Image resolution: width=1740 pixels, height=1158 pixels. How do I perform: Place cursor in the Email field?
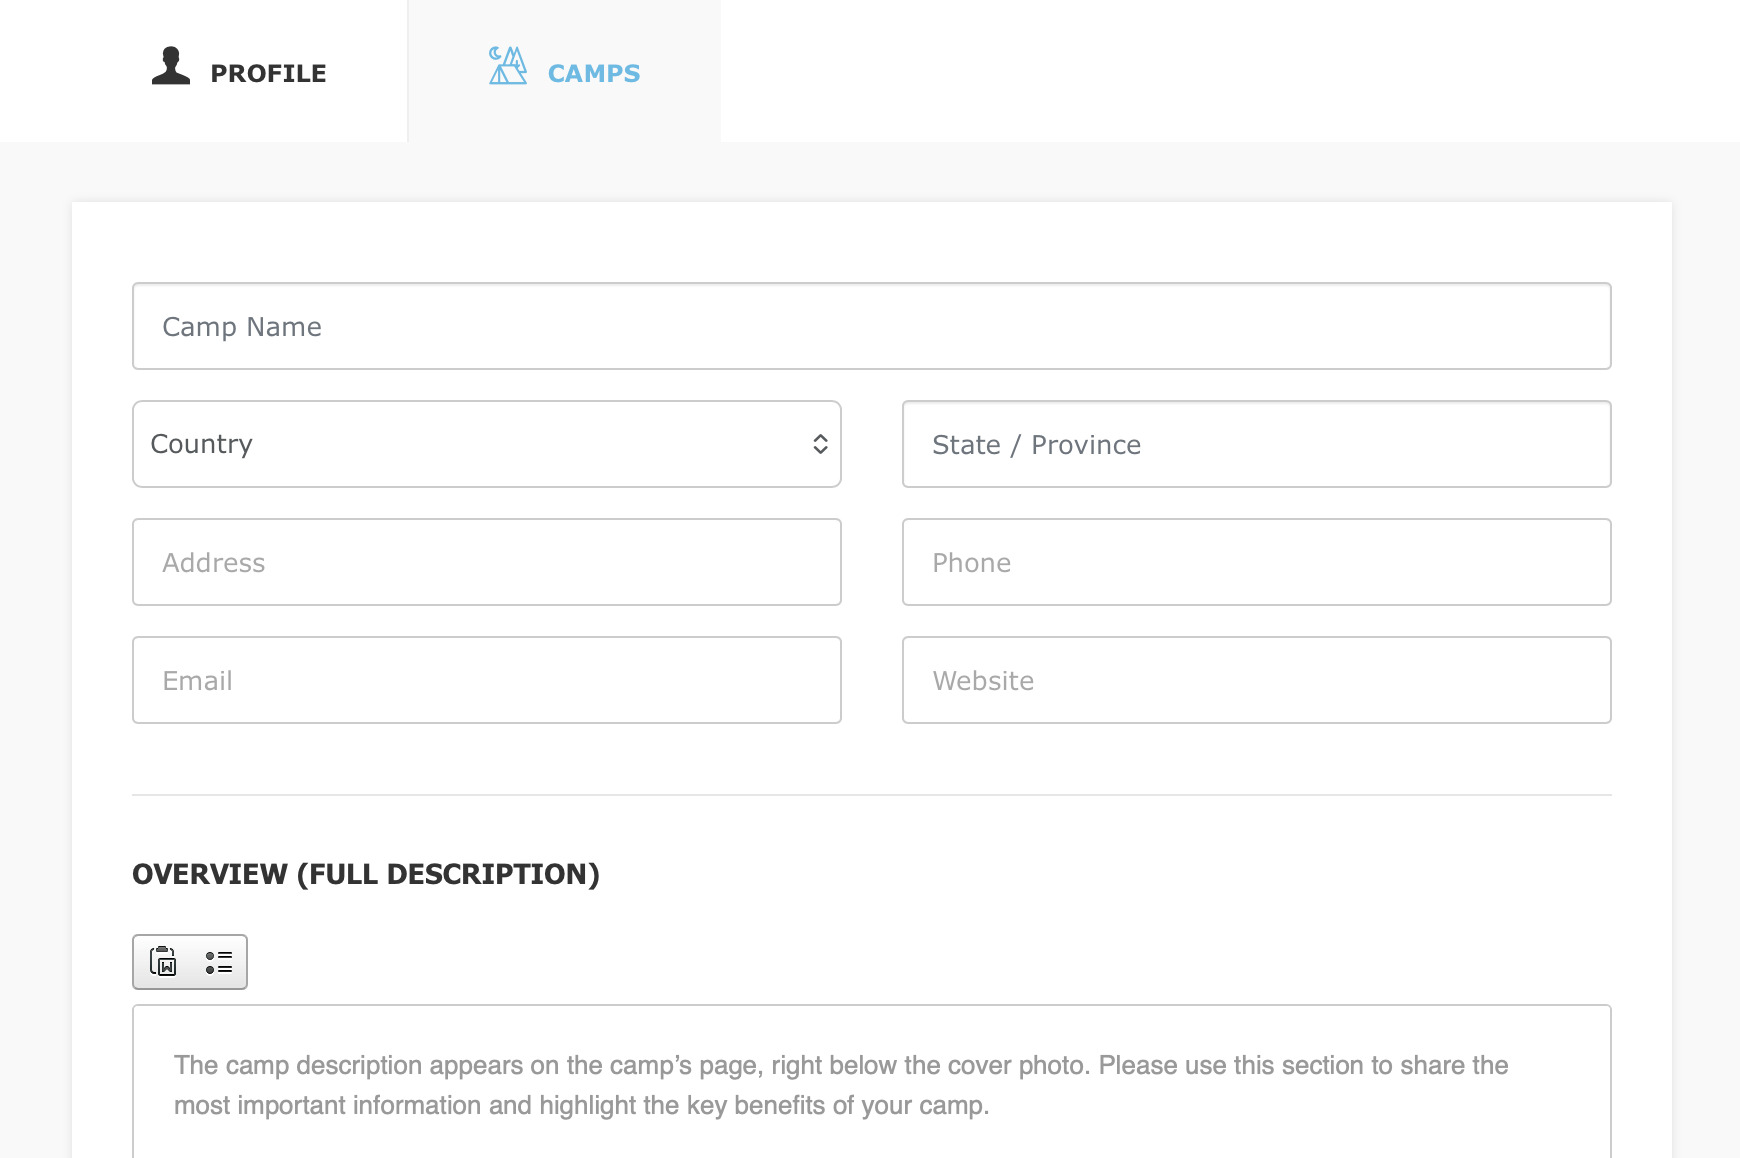486,680
